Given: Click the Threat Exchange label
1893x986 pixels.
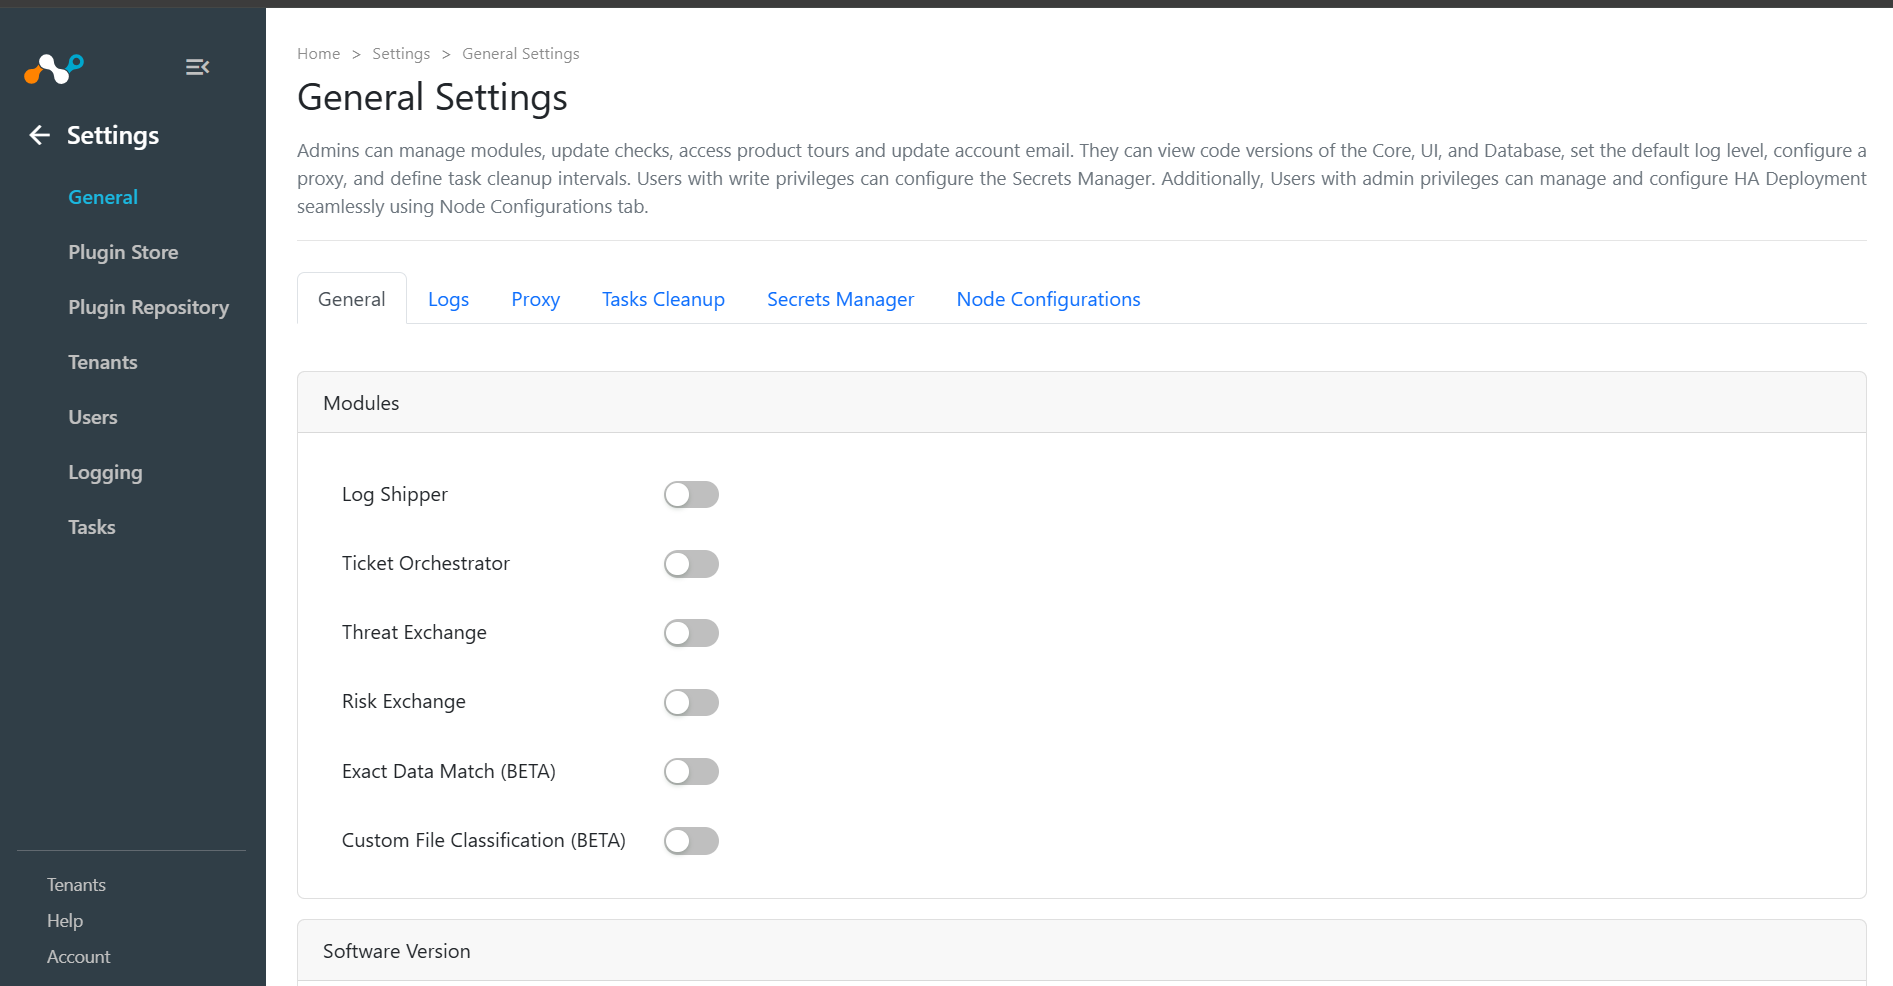Looking at the screenshot, I should coord(414,633).
